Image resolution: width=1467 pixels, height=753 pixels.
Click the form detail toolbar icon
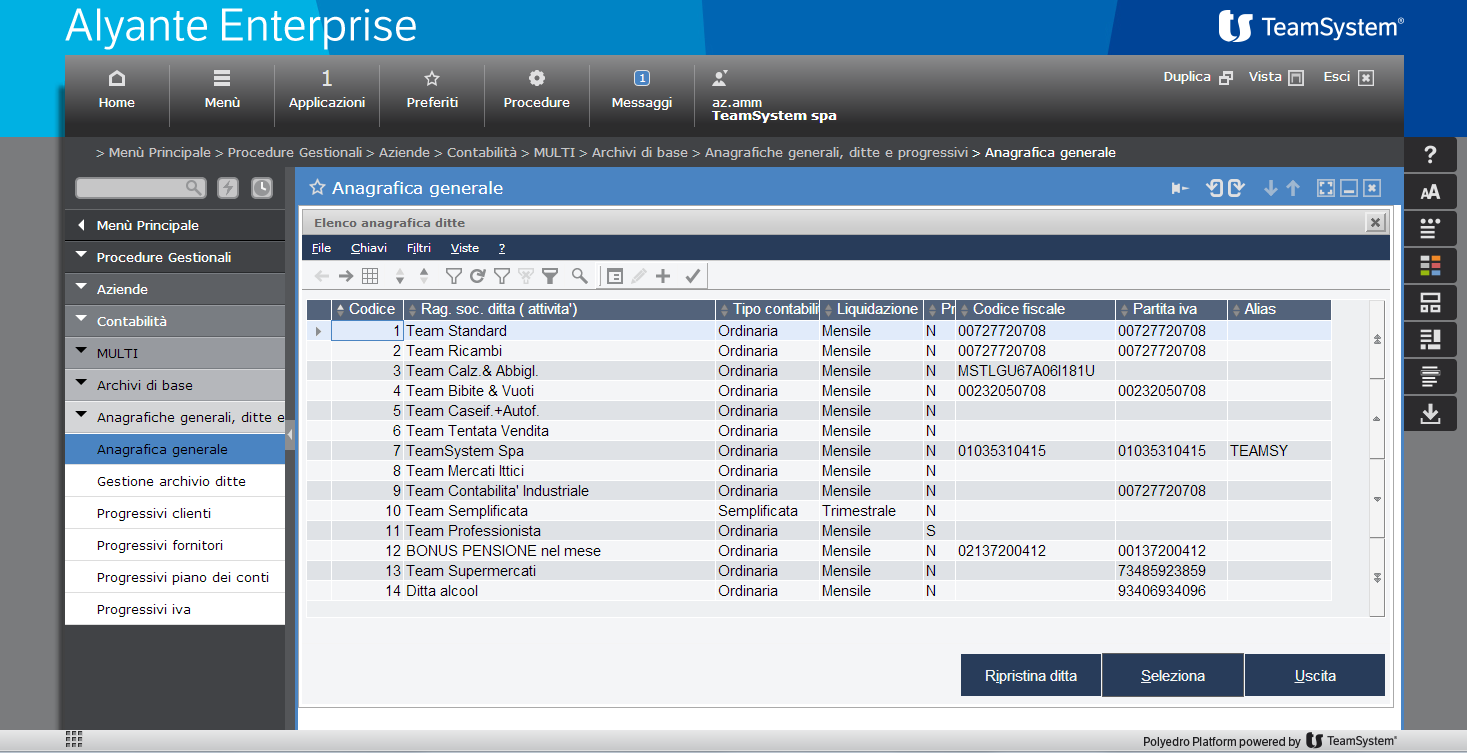pyautogui.click(x=615, y=276)
